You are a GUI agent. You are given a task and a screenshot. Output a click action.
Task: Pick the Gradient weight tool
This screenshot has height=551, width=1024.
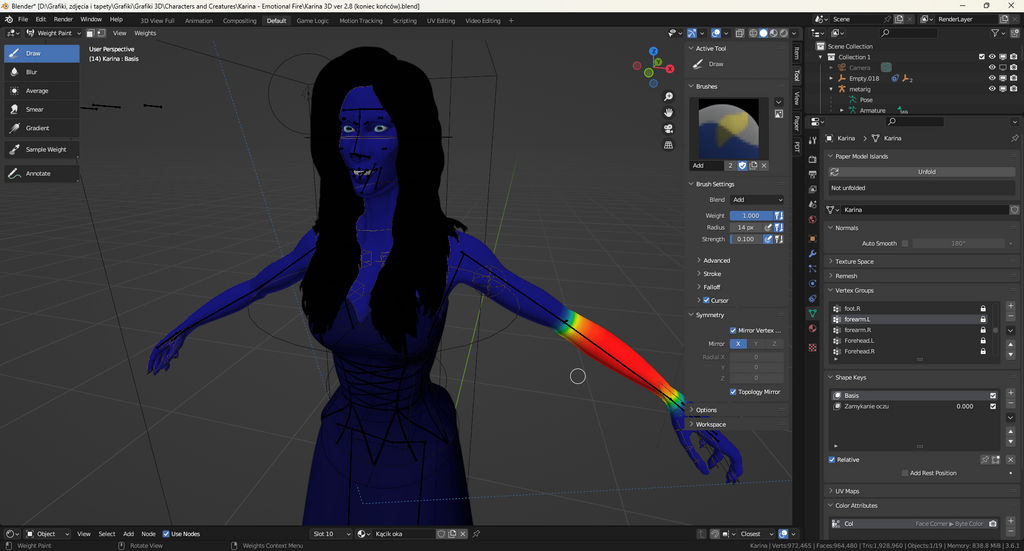[x=40, y=128]
